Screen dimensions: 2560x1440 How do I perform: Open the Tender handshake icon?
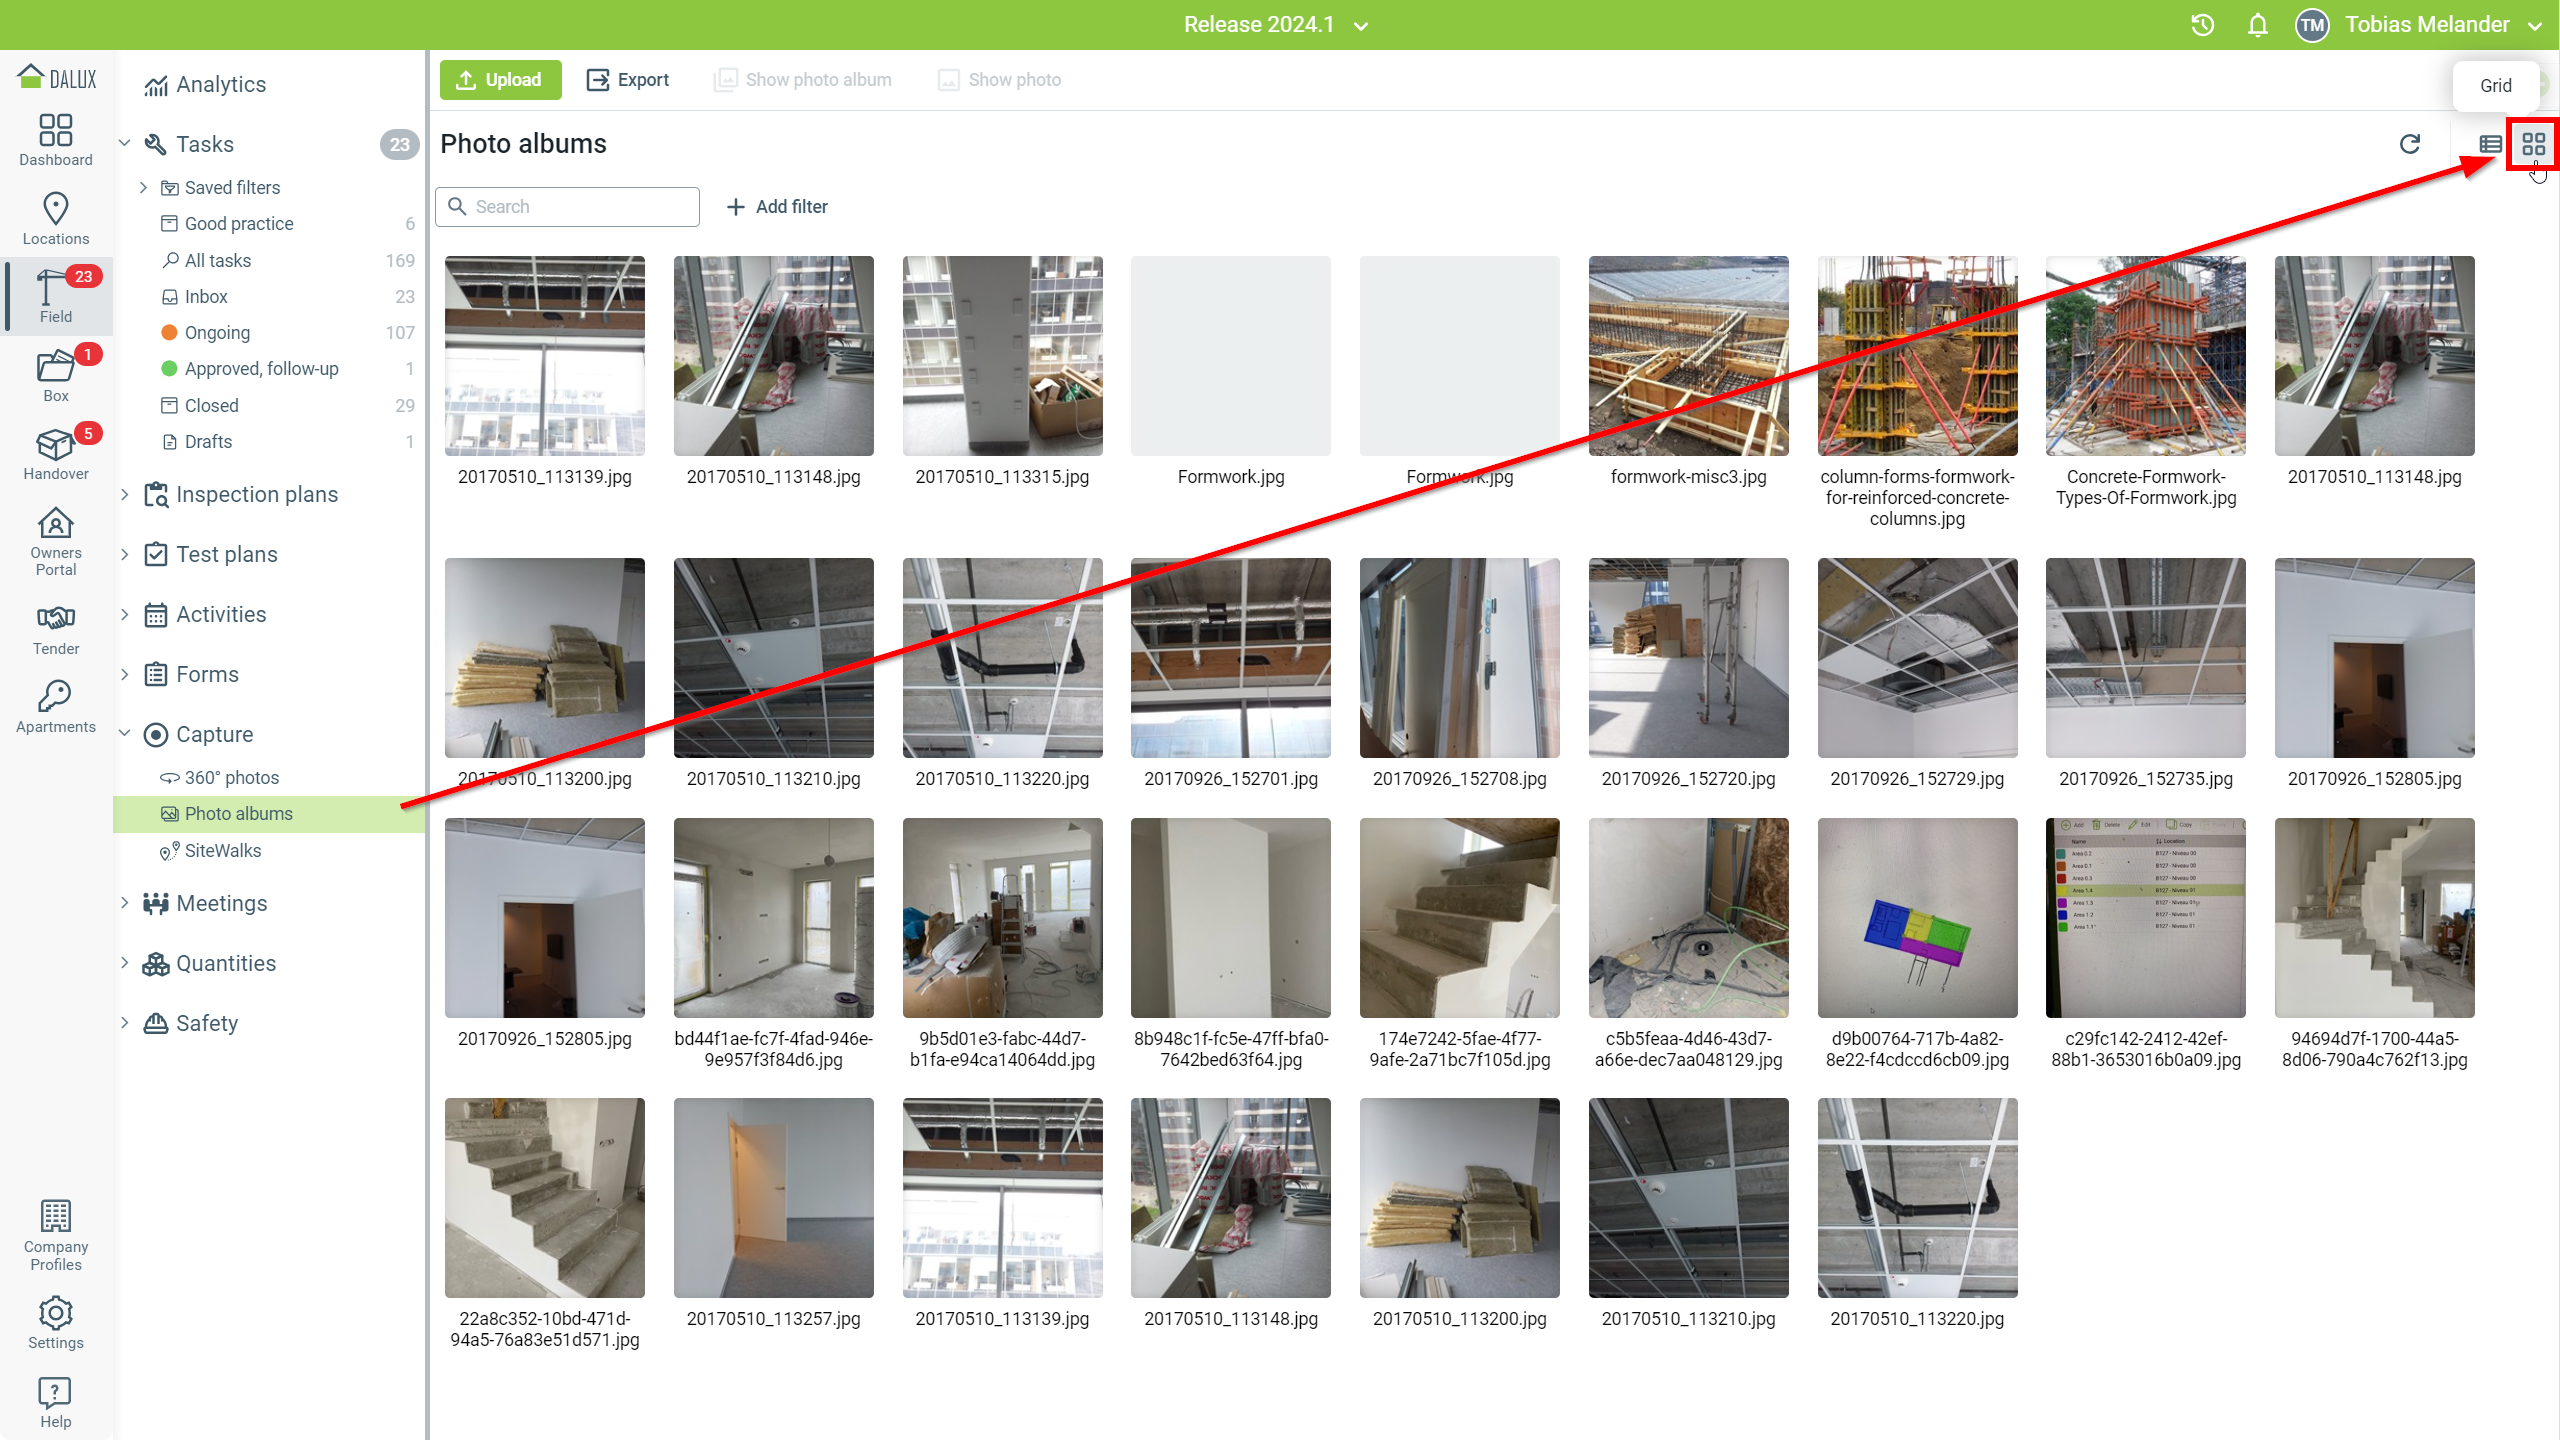tap(56, 628)
